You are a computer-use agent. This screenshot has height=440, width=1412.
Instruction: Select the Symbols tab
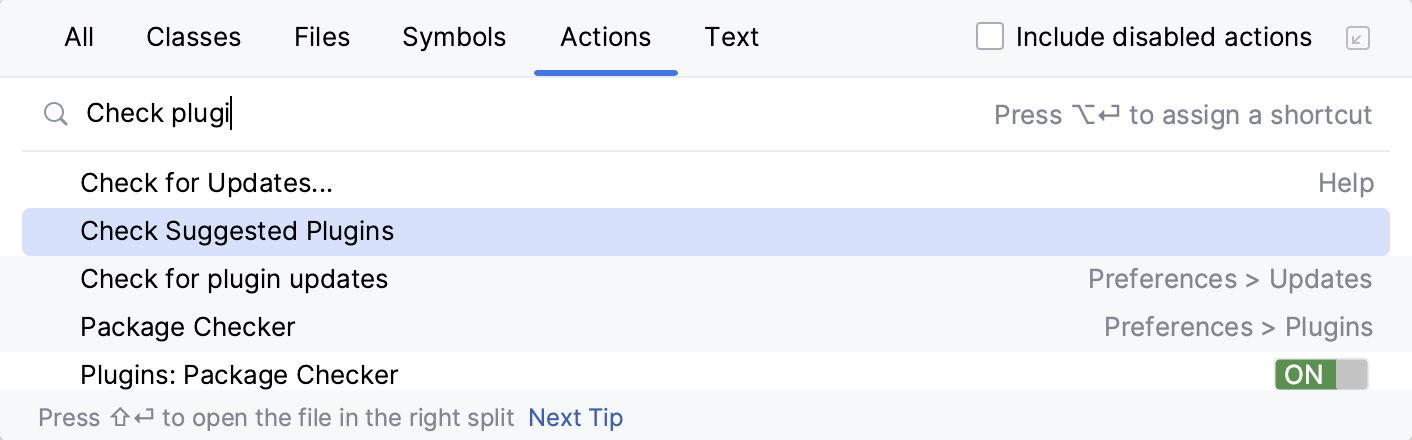click(454, 38)
